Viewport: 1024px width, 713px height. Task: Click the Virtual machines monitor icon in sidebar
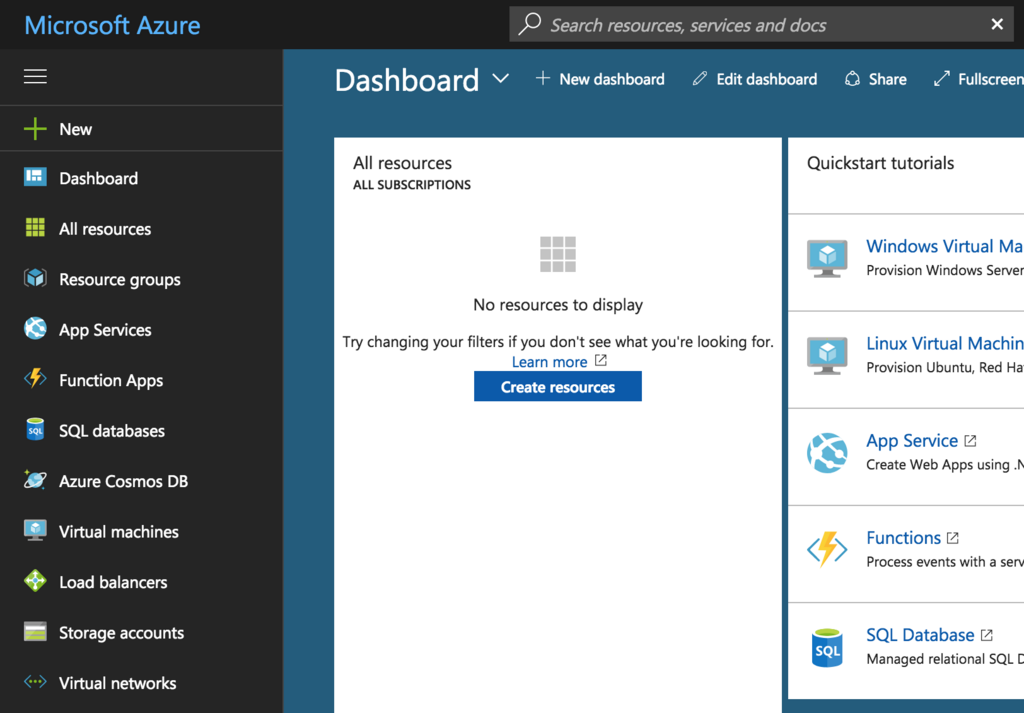[35, 530]
